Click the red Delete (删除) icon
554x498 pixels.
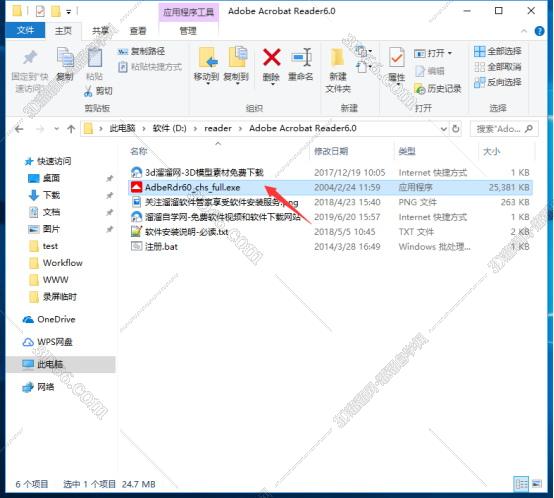271,57
